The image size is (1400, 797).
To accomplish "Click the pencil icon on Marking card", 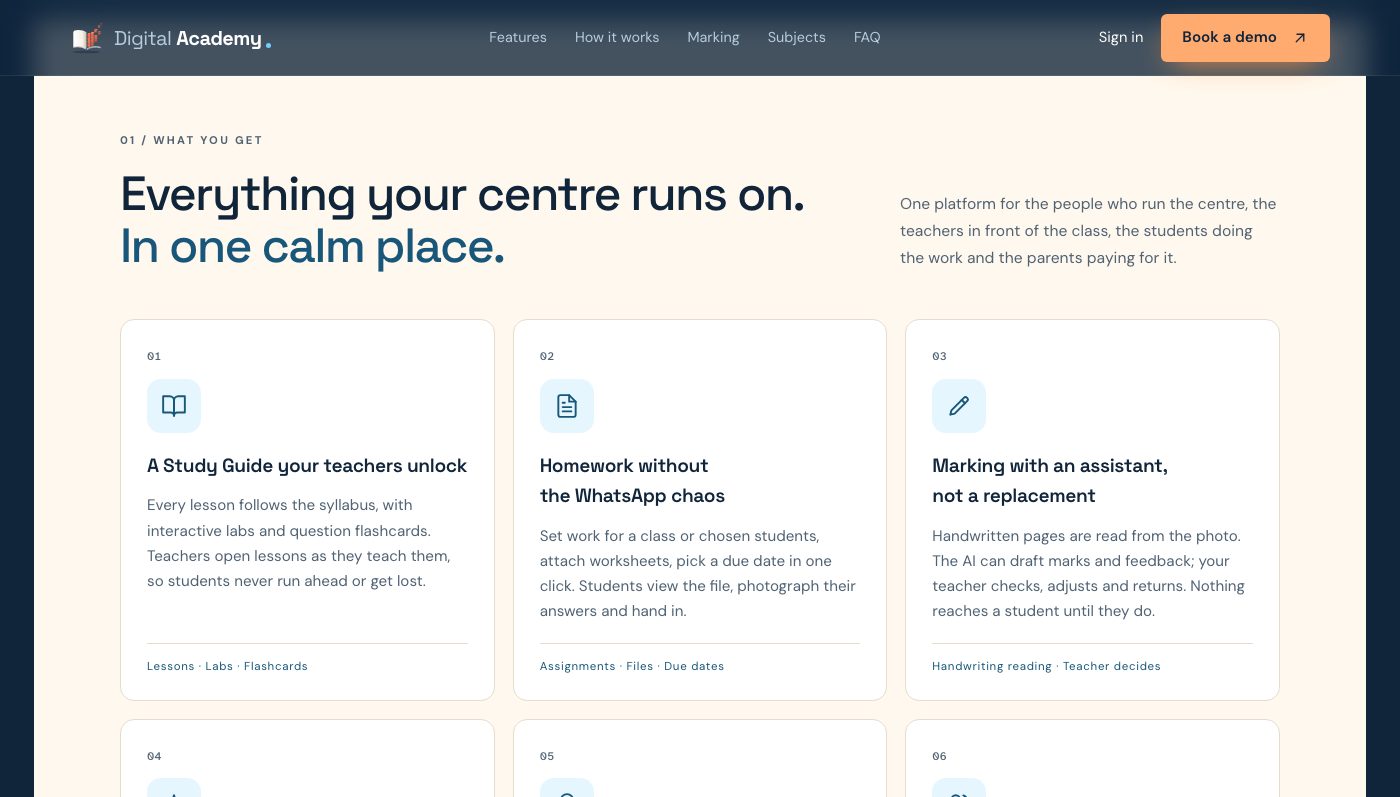I will coord(959,406).
